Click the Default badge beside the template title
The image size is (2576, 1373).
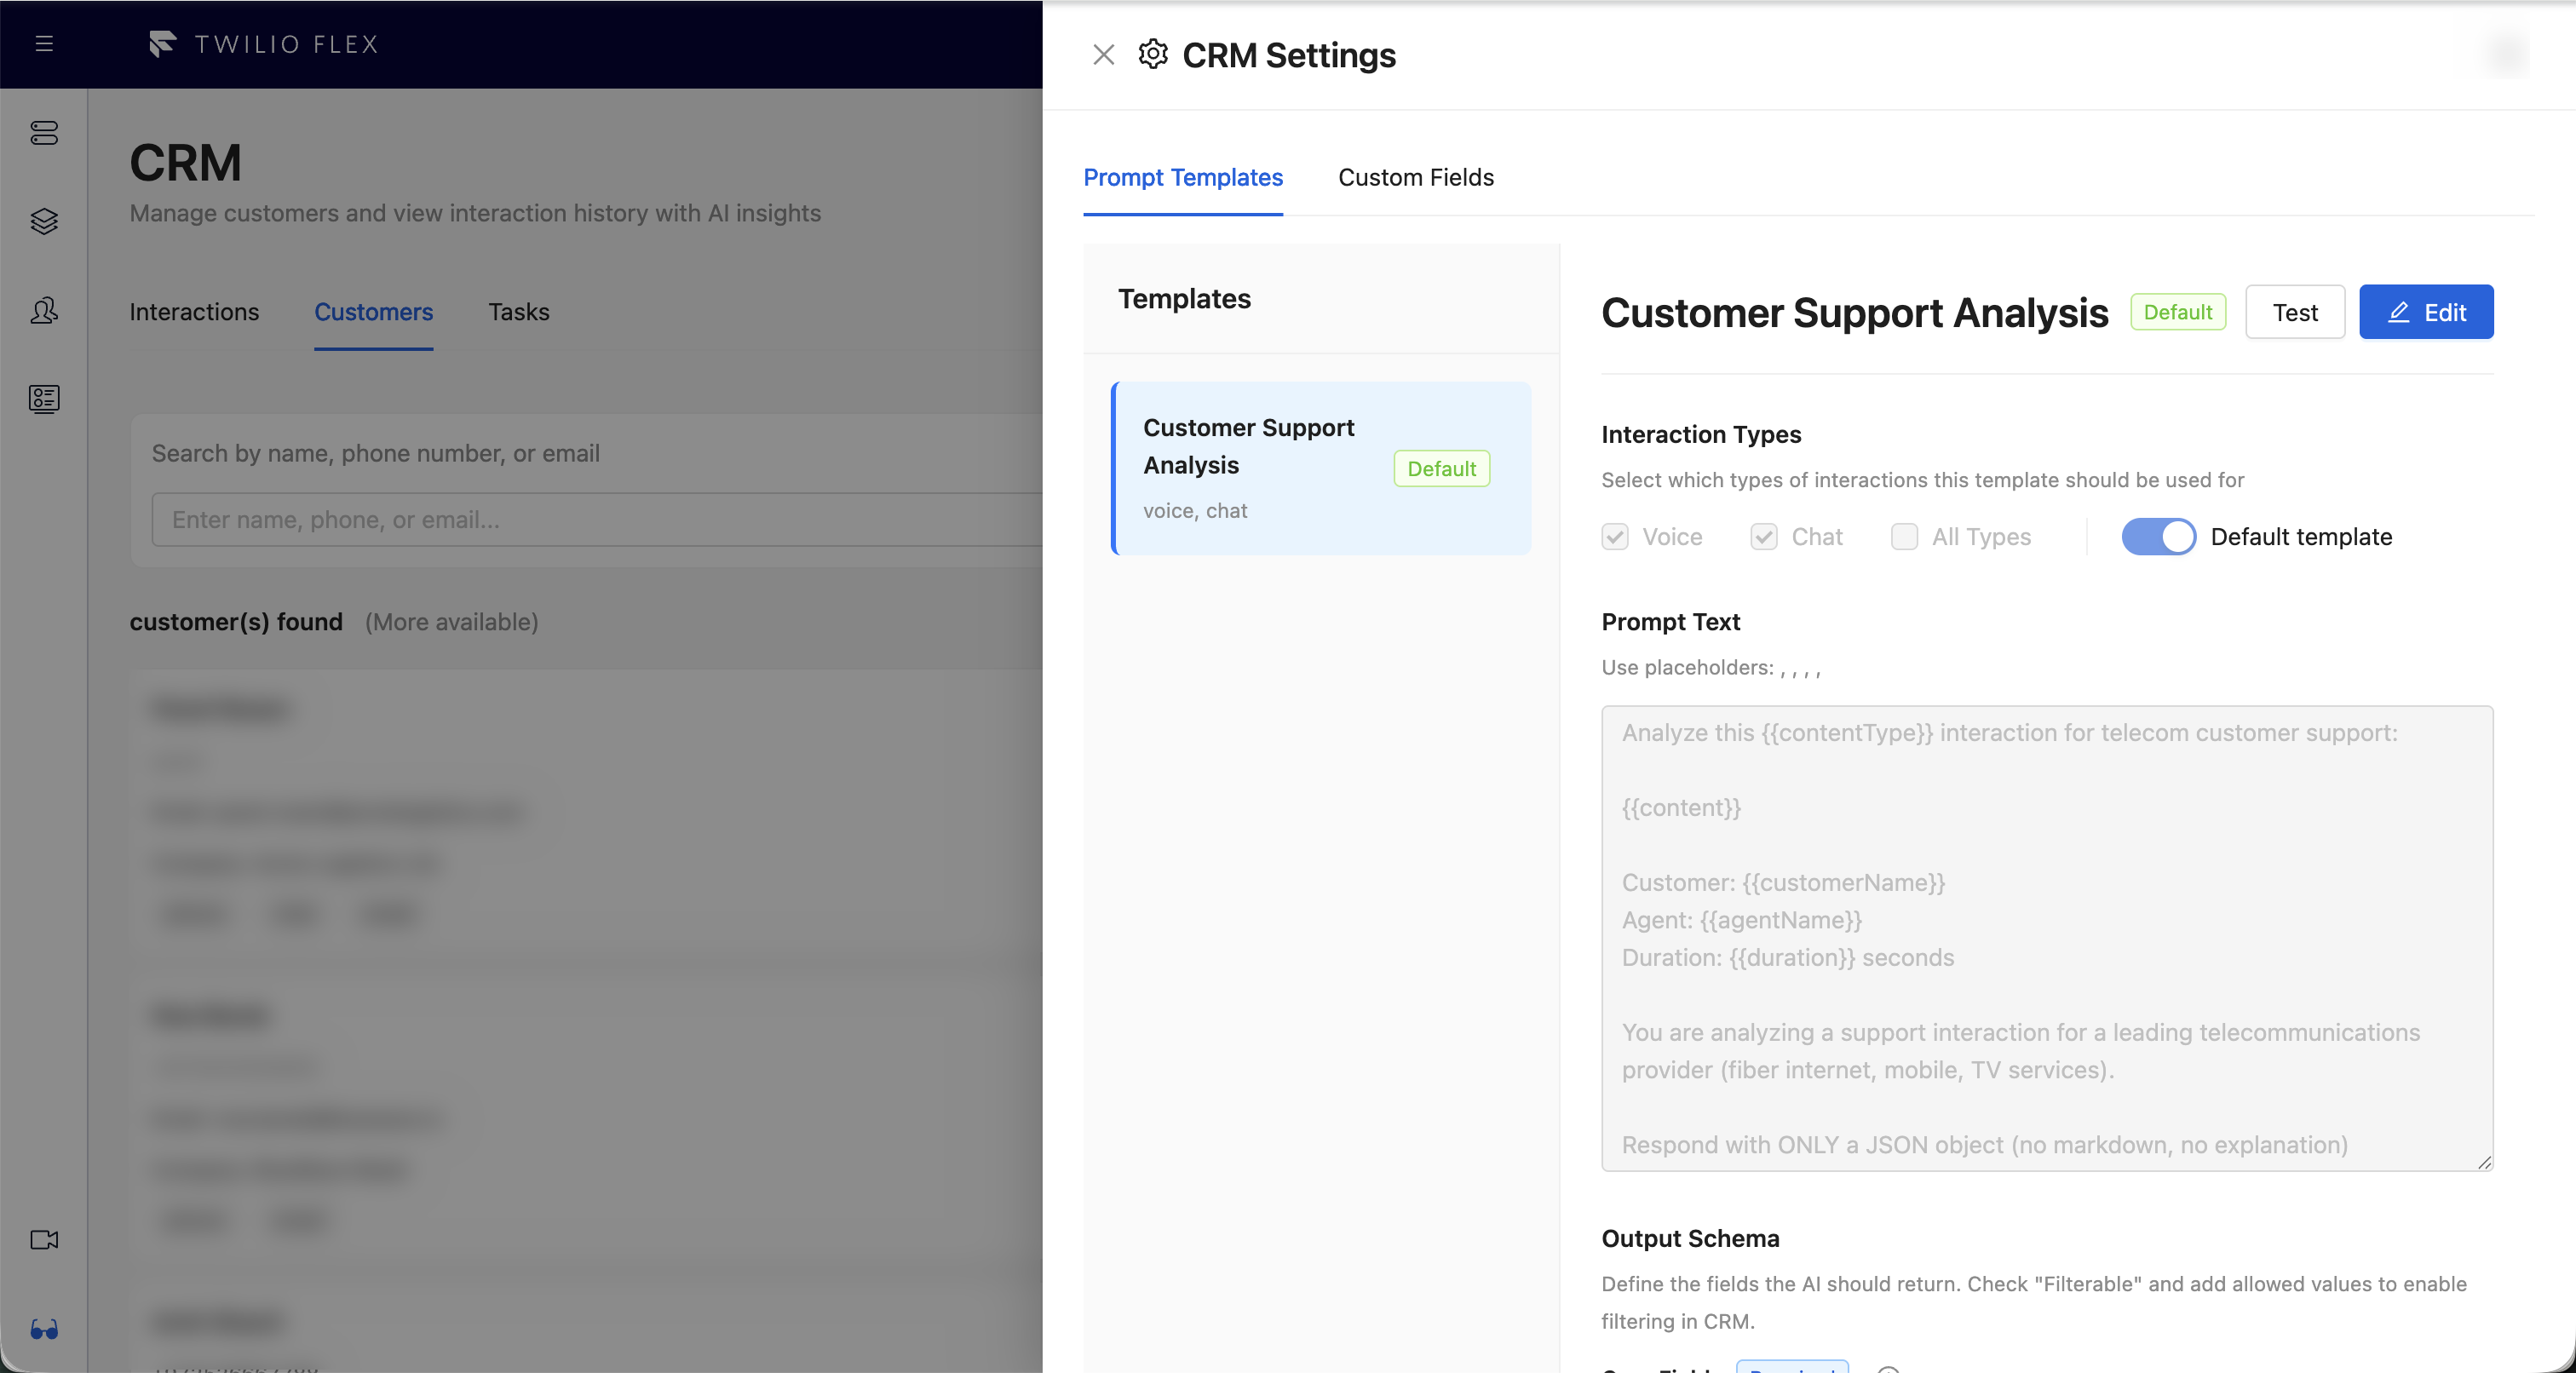[x=2178, y=312]
